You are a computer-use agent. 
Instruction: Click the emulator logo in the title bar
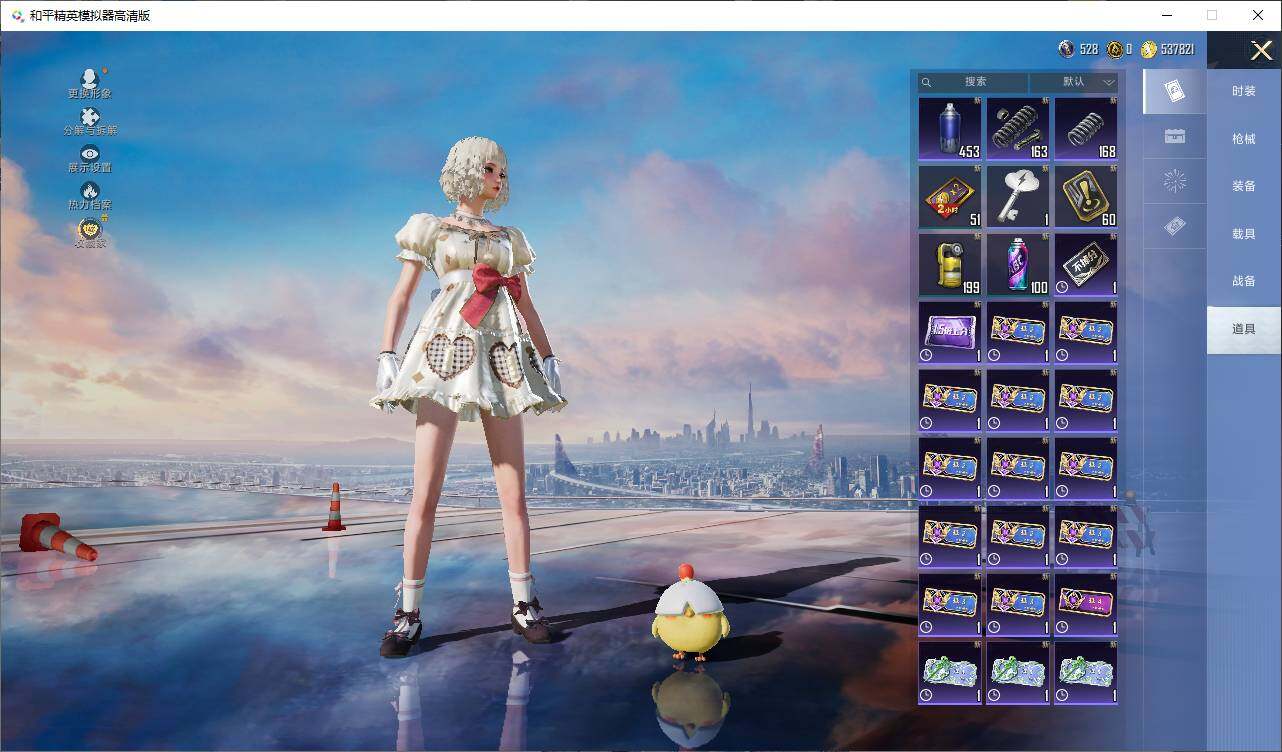pos(17,16)
